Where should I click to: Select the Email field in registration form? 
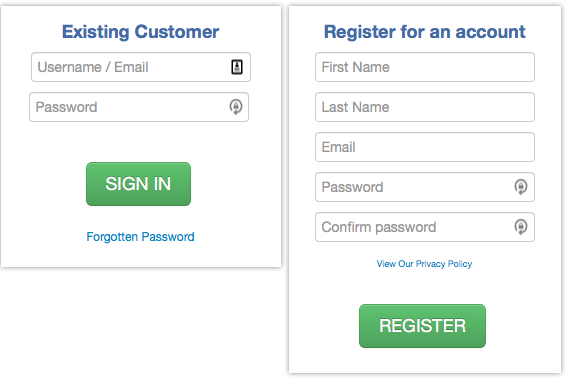click(x=425, y=147)
